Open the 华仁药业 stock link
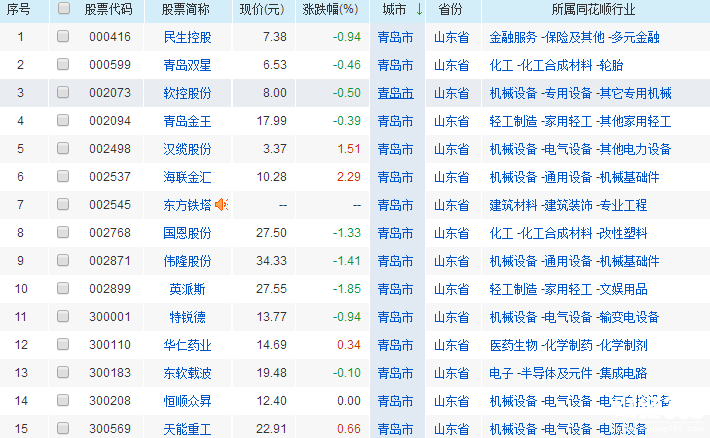 187,345
